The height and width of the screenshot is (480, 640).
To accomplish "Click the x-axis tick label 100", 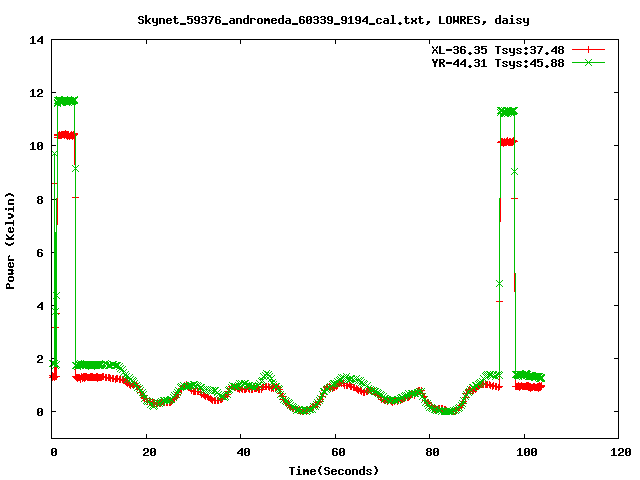I will tap(527, 452).
